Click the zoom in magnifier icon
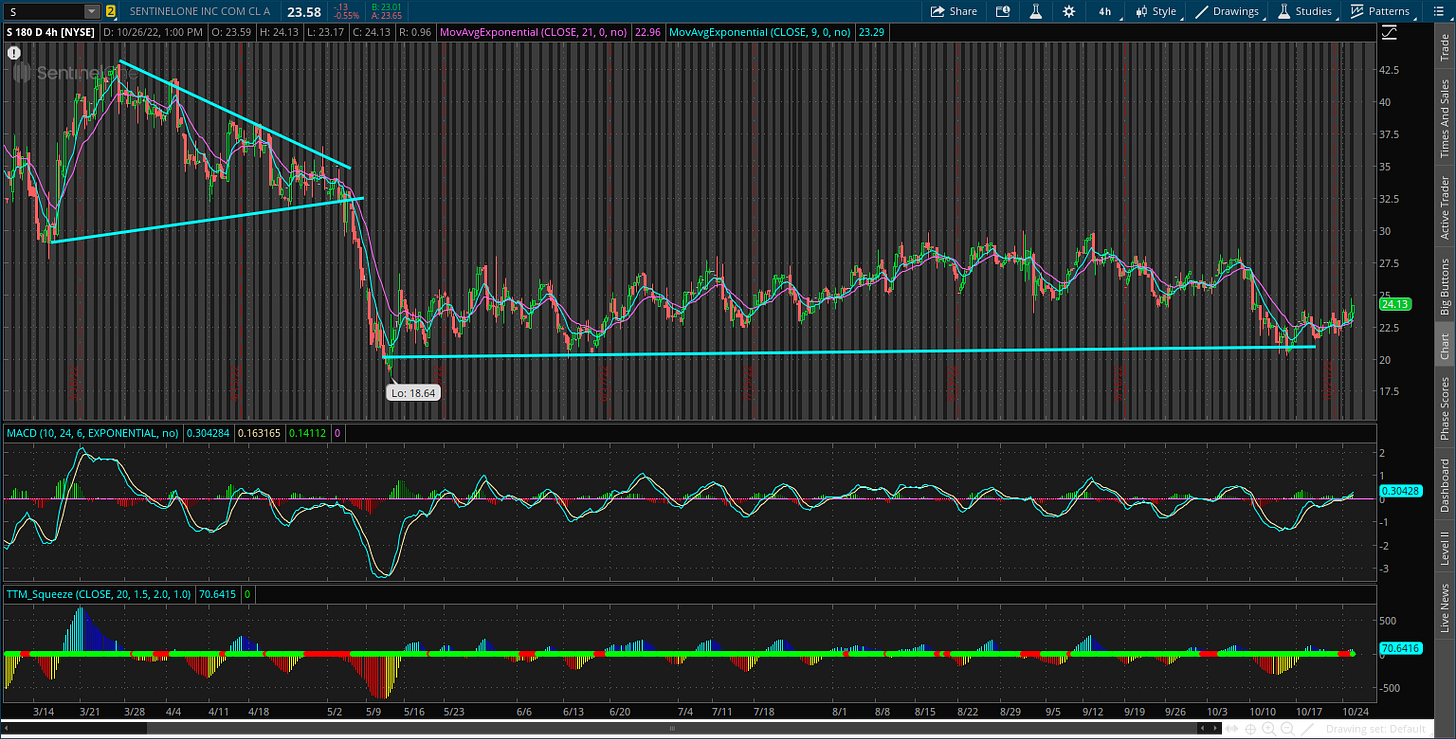 [x=1268, y=729]
